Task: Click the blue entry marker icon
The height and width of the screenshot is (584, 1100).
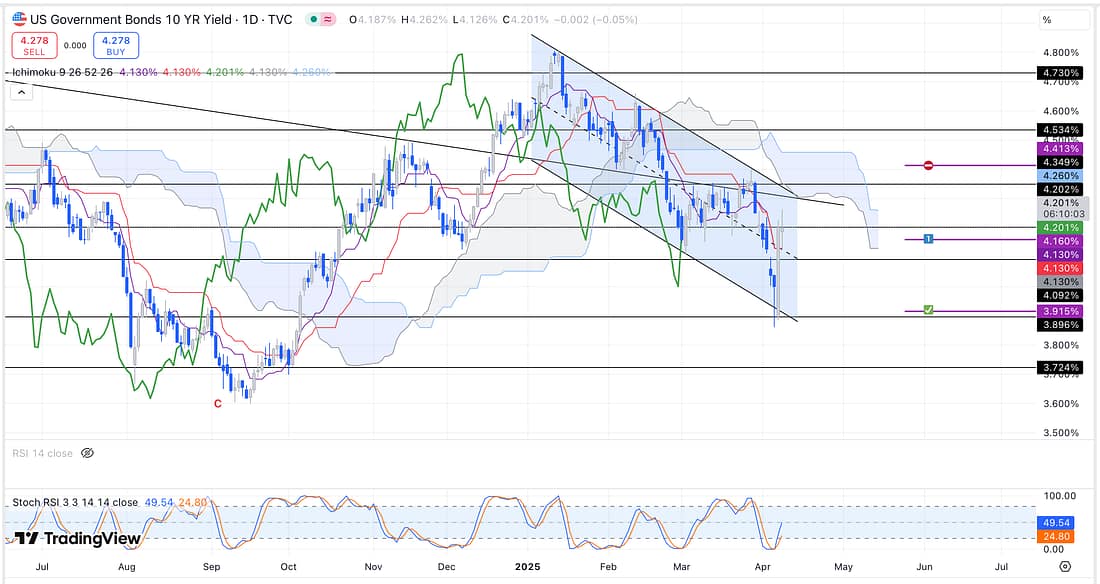Action: point(929,239)
